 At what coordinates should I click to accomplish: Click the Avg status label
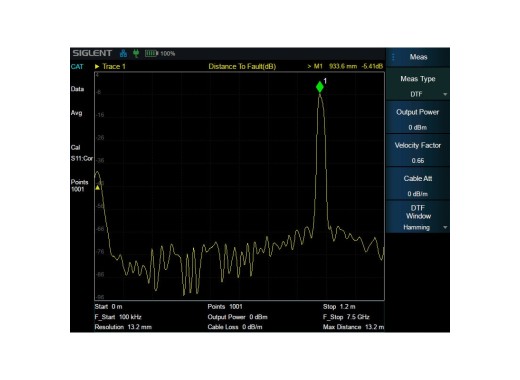[76, 113]
